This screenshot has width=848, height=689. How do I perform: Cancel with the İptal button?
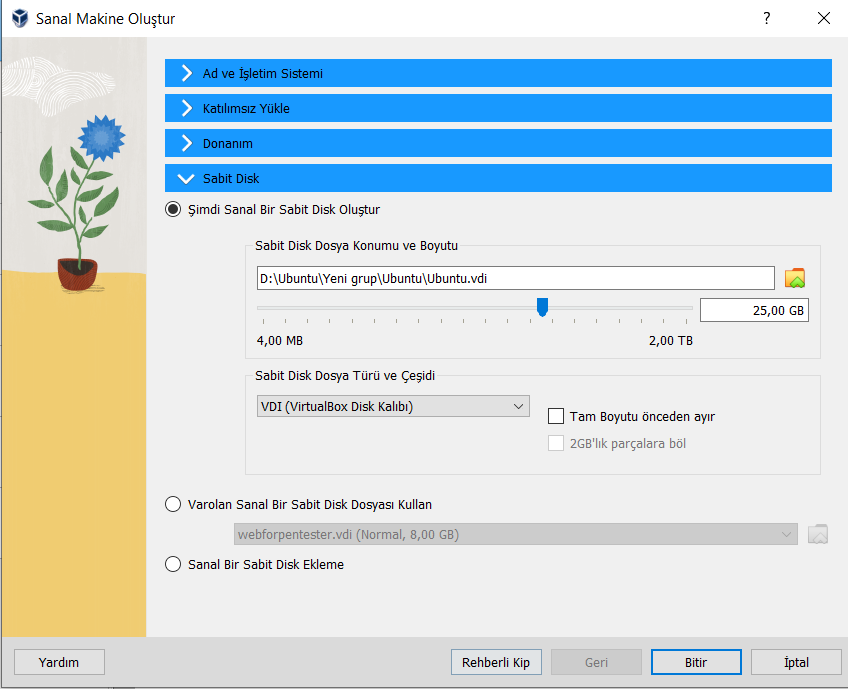(x=796, y=662)
